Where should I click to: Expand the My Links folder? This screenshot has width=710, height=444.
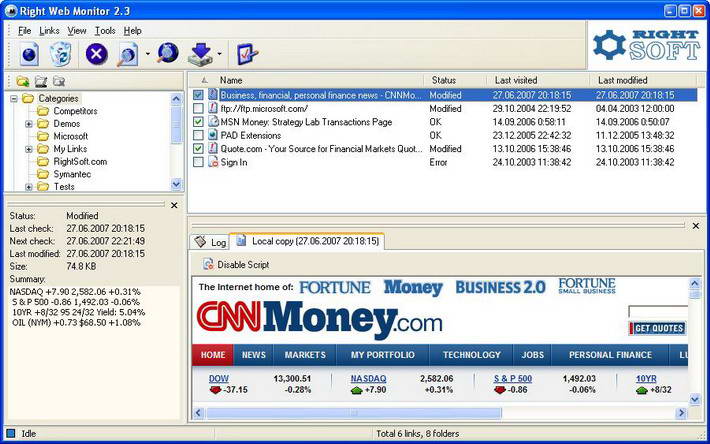pos(29,149)
